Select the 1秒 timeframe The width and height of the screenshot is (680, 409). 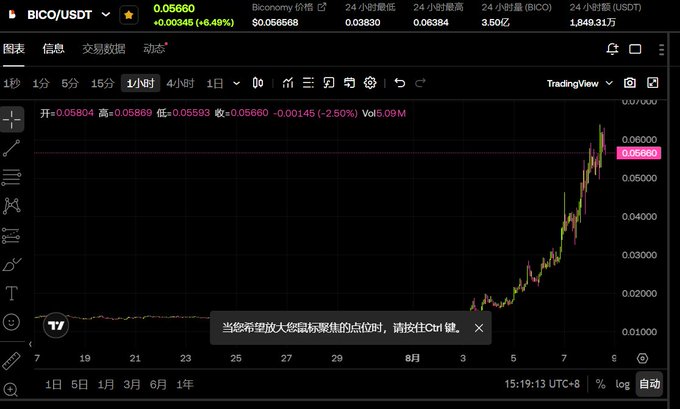12,83
